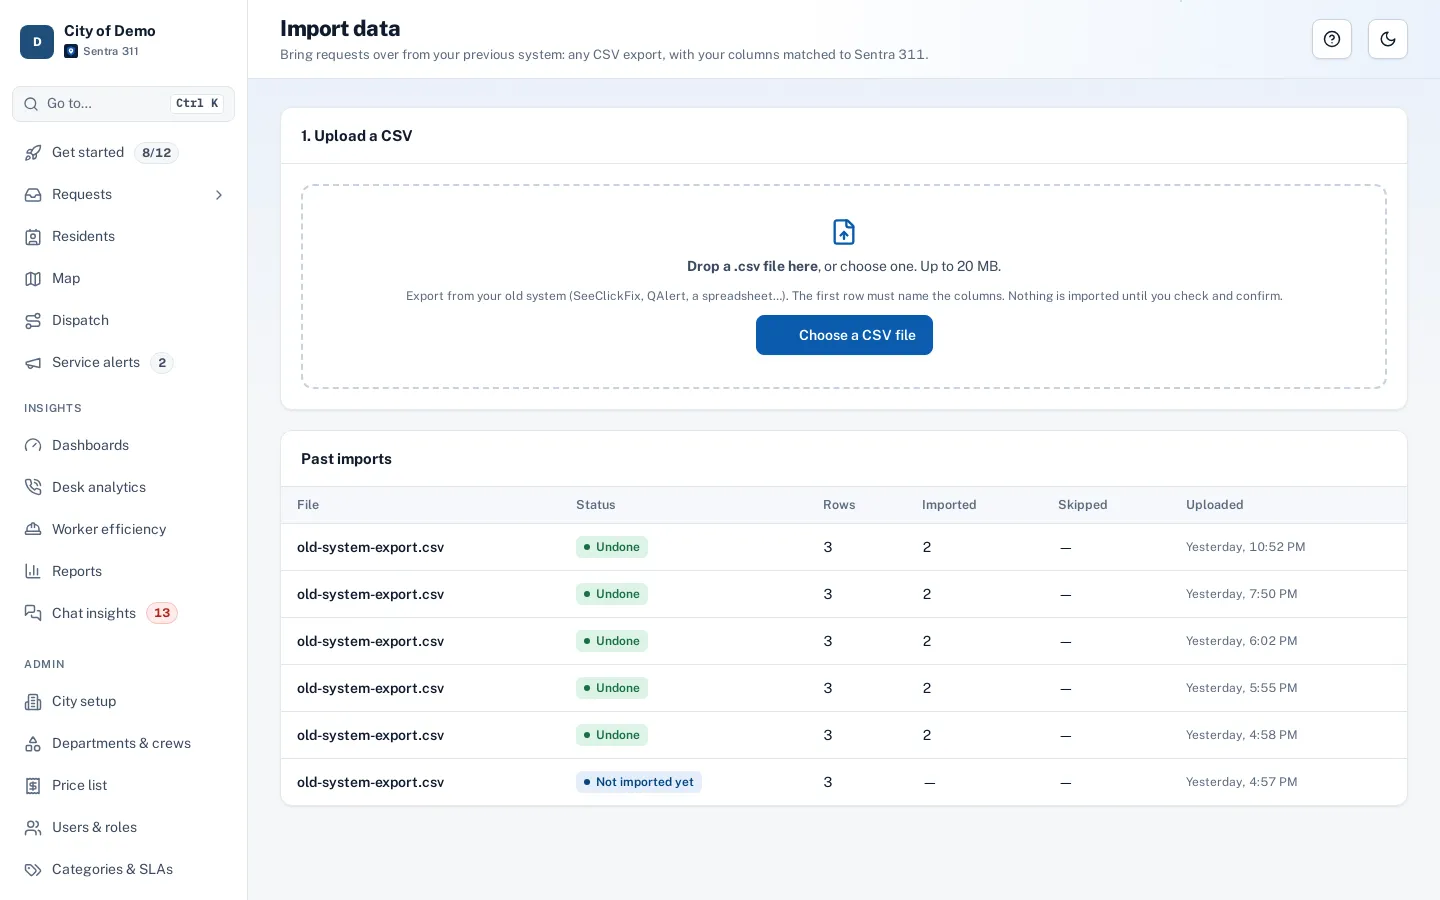Click the gauge icon beside Dashboards
Viewport: 1440px width, 900px height.
coord(33,446)
